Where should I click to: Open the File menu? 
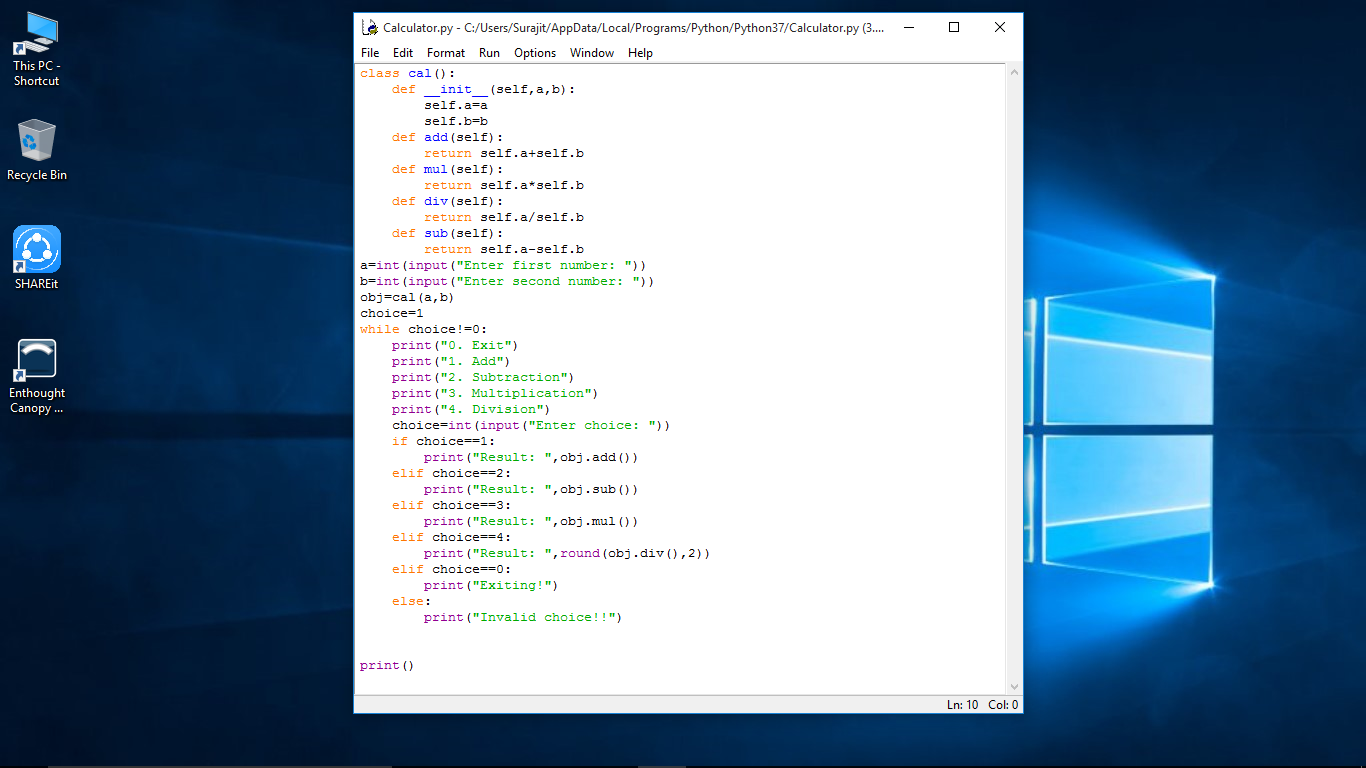pyautogui.click(x=370, y=53)
